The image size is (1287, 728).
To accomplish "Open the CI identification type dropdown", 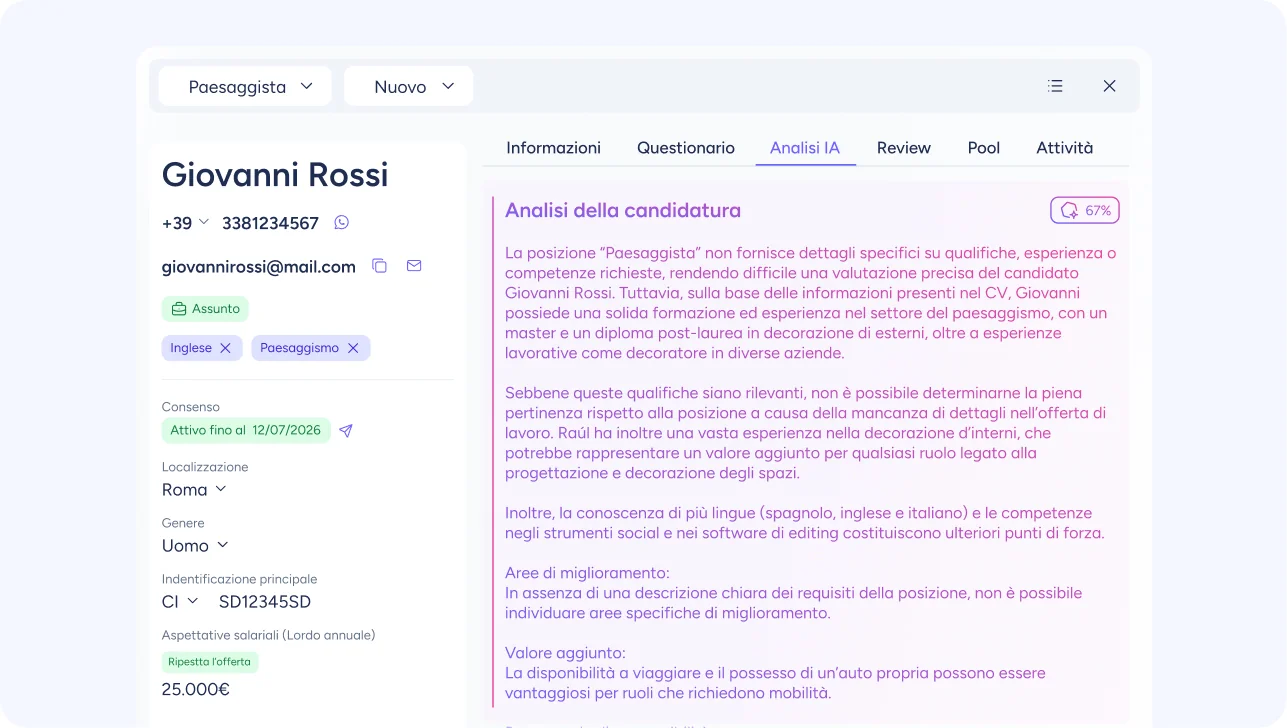I will pyautogui.click(x=180, y=601).
